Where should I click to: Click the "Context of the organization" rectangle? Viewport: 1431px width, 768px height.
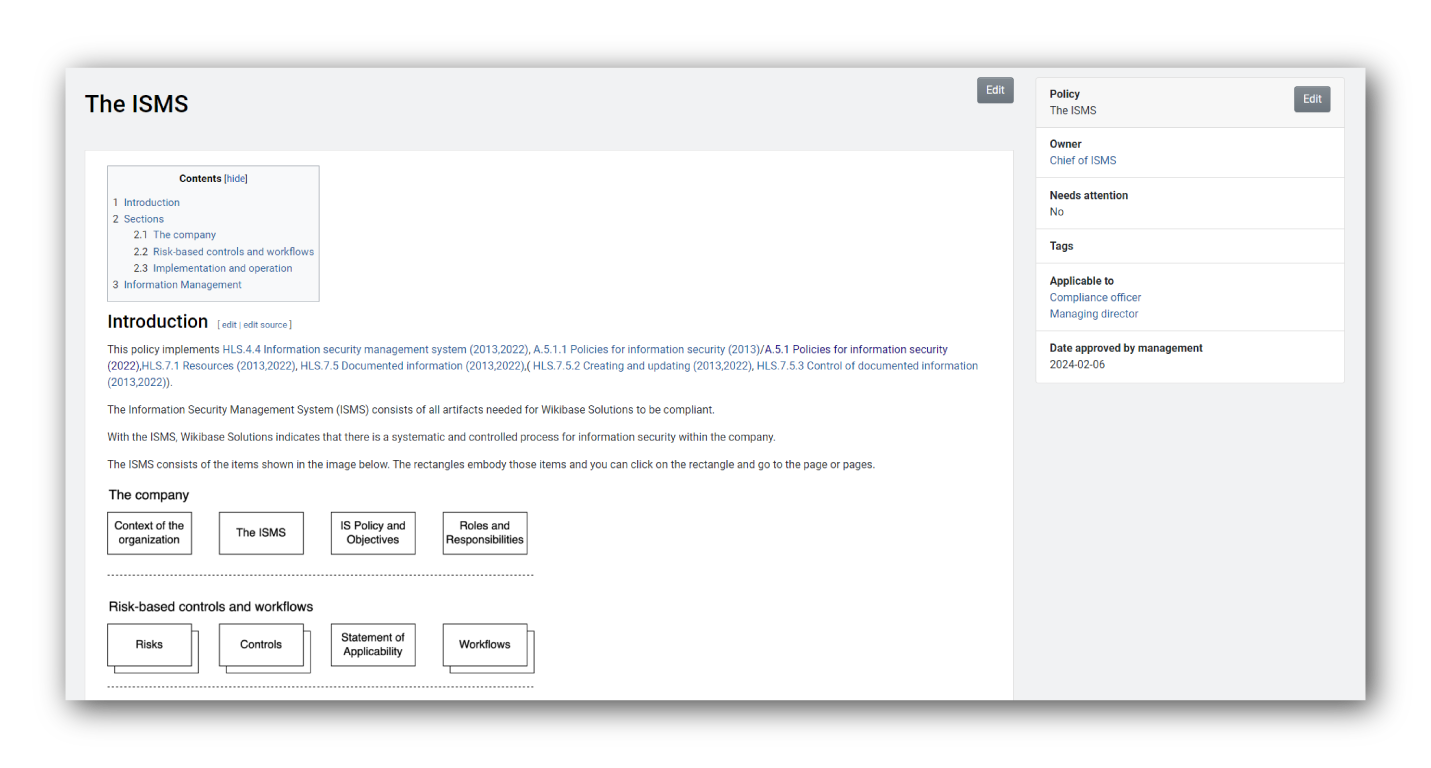(x=149, y=533)
